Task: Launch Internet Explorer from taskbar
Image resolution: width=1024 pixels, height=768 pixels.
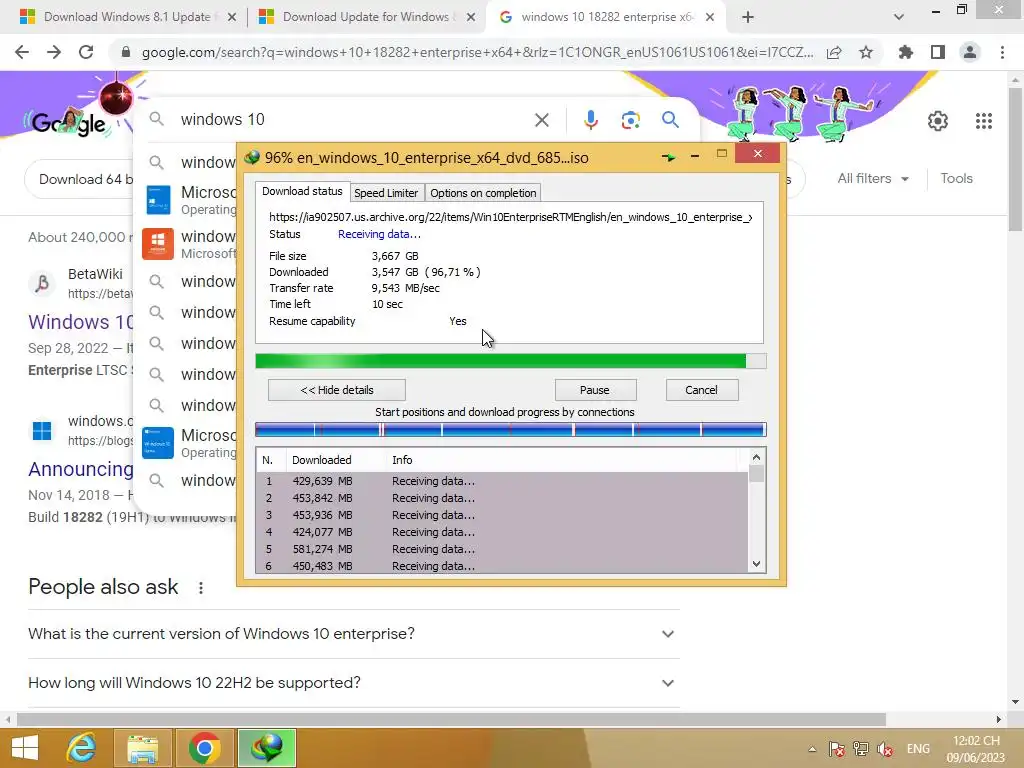Action: pyautogui.click(x=81, y=748)
